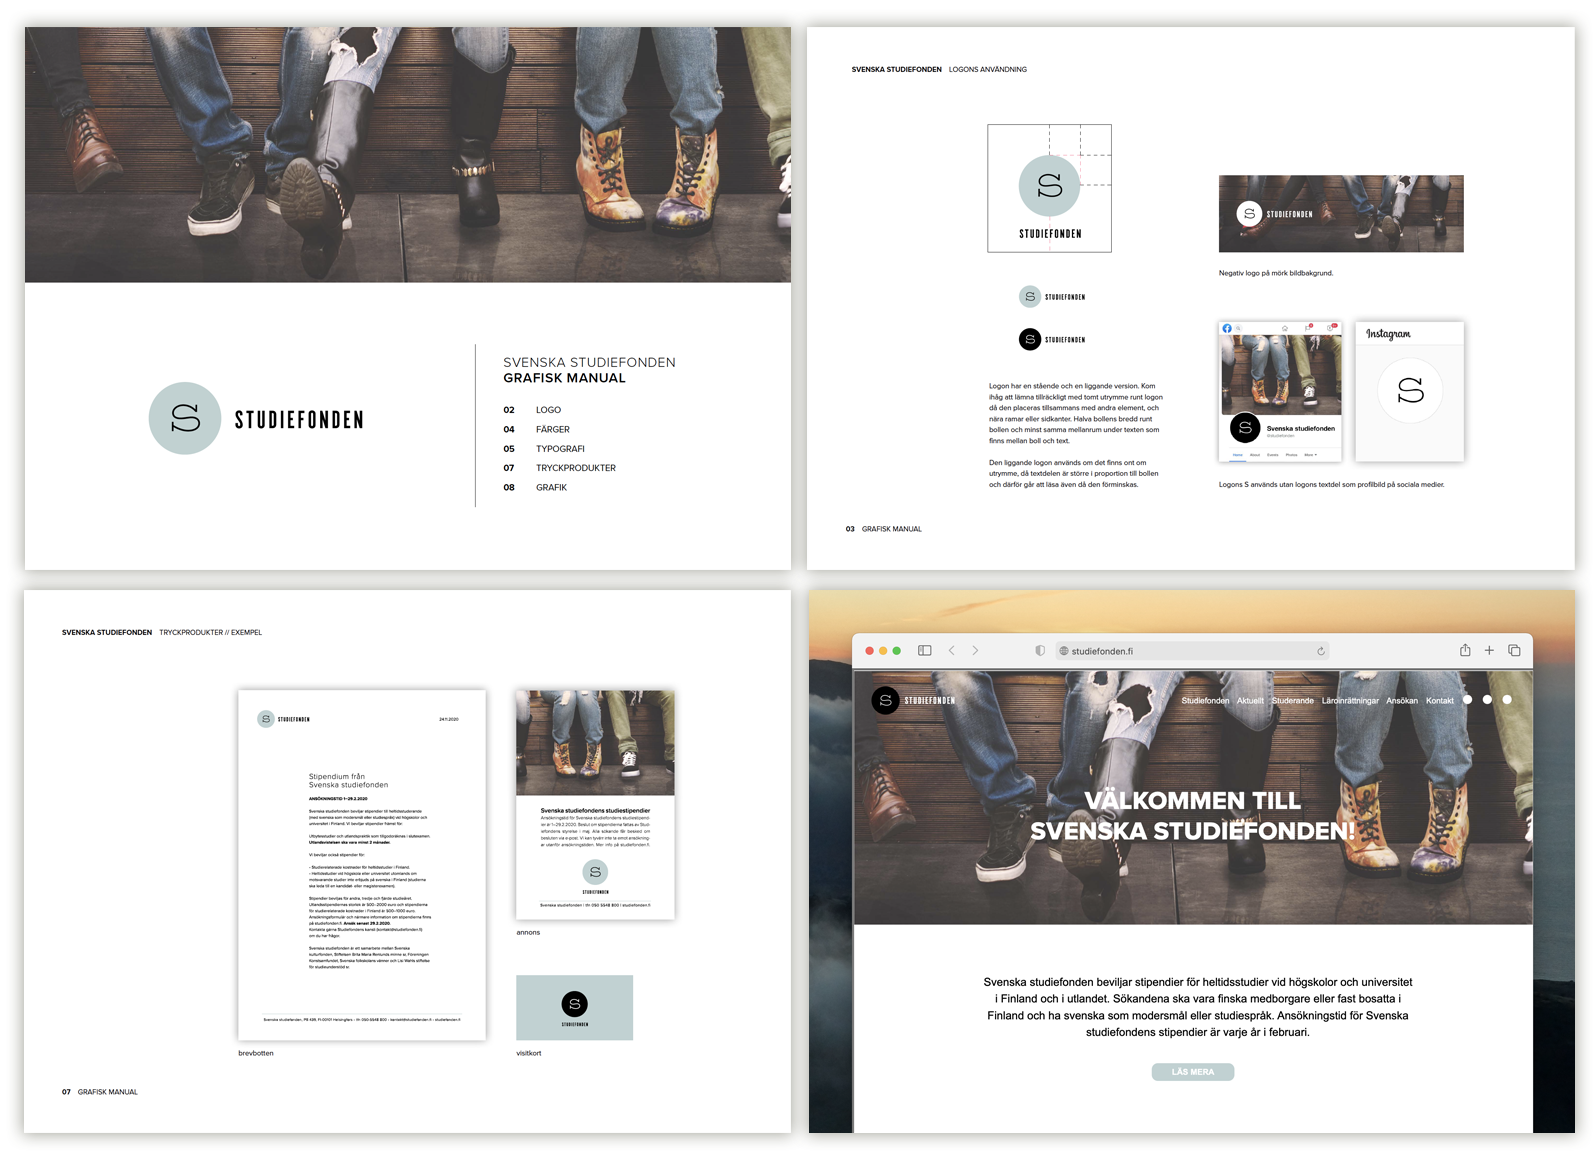
Task: Show the tab overview icon in the browser
Action: 1514,650
